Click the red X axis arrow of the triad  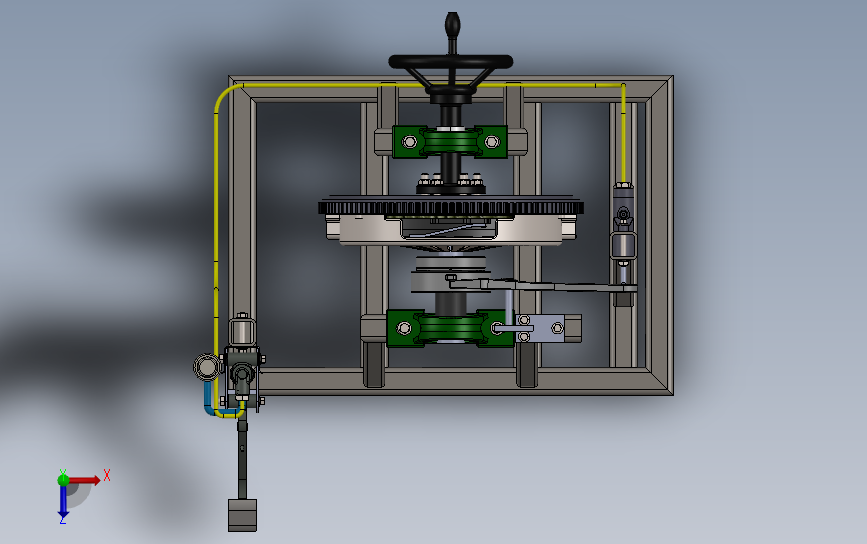84,480
